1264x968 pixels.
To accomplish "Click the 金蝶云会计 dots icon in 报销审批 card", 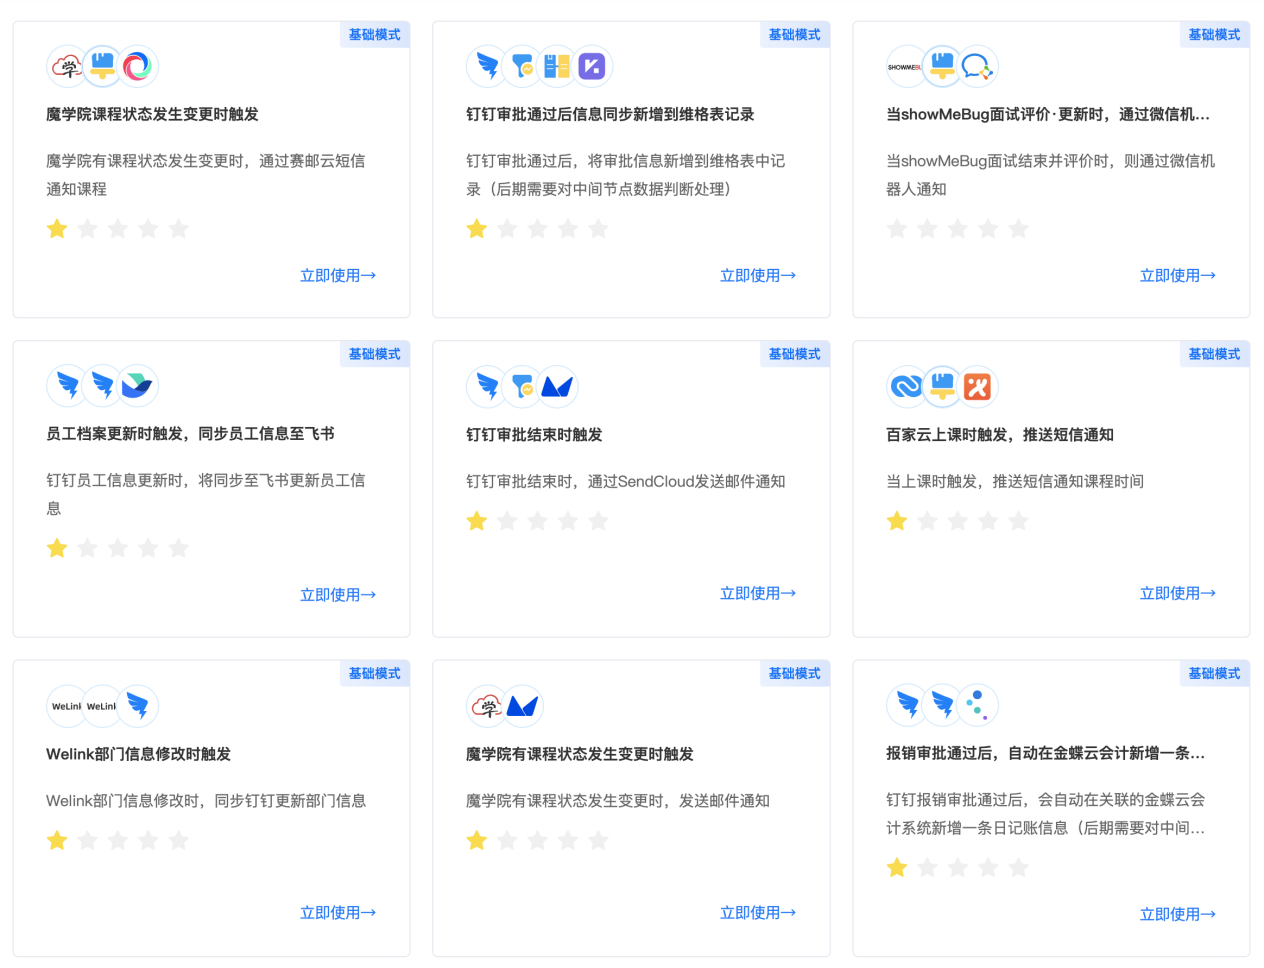I will point(977,706).
